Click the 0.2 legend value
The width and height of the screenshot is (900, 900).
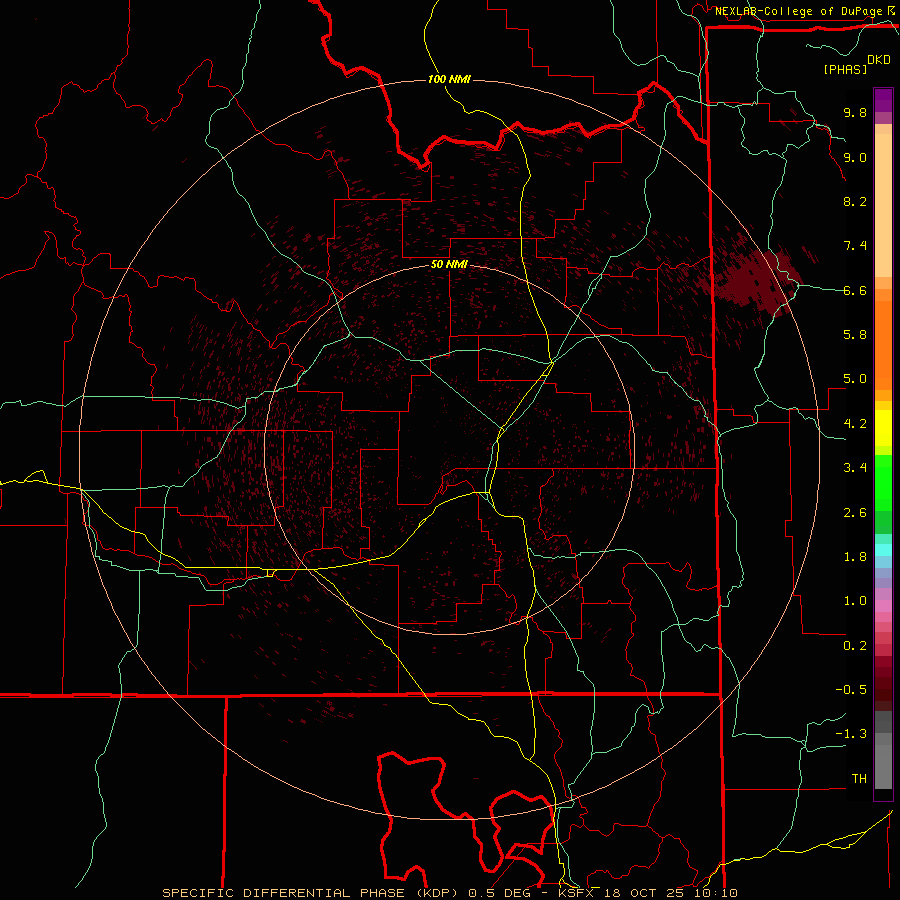pos(855,646)
